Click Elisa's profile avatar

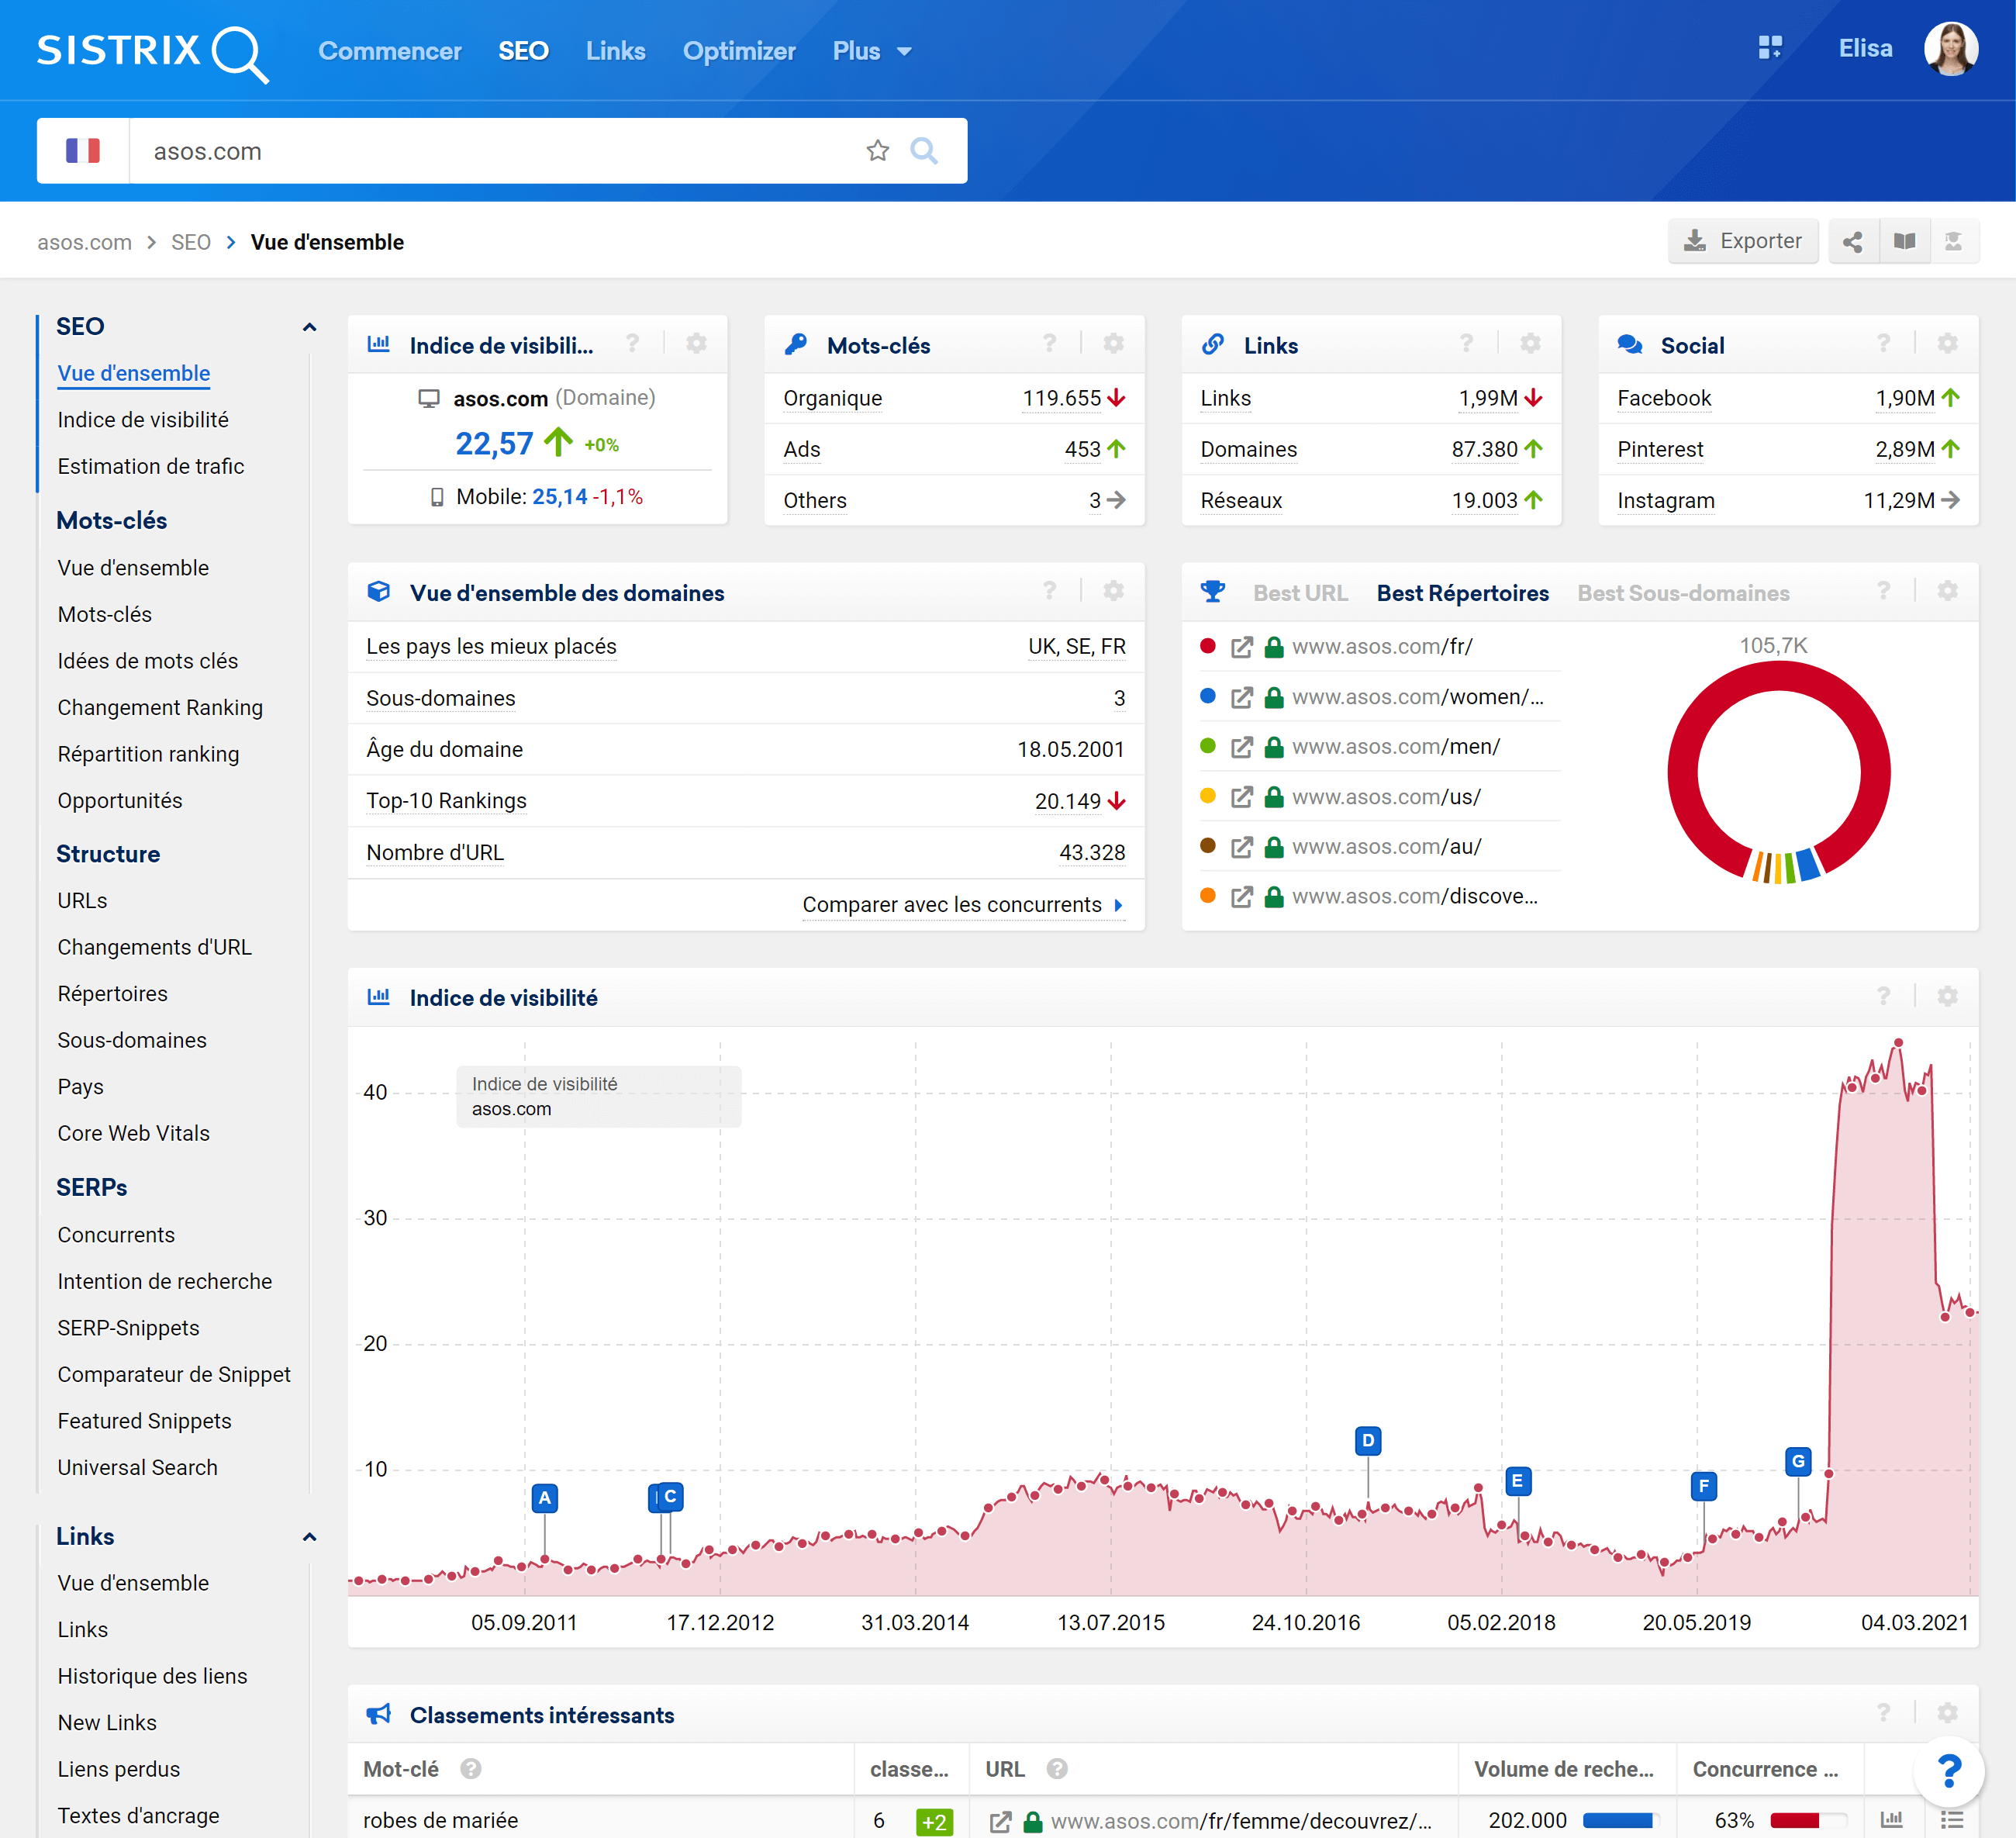1951,49
